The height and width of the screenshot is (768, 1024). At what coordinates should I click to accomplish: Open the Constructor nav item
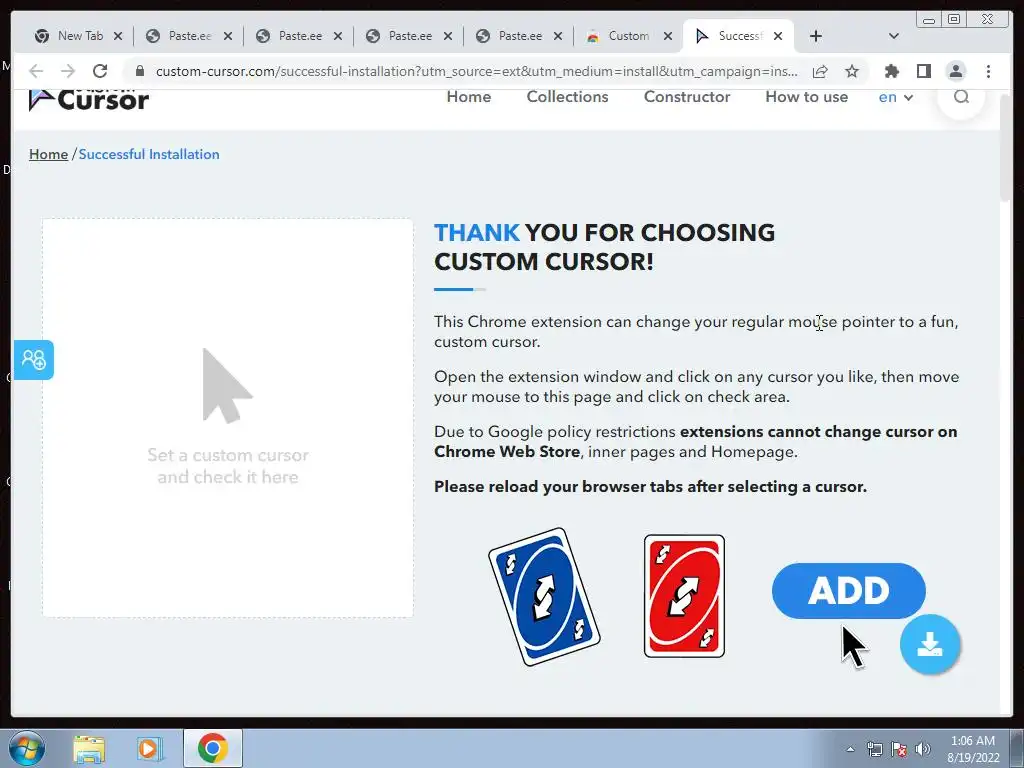click(x=687, y=97)
